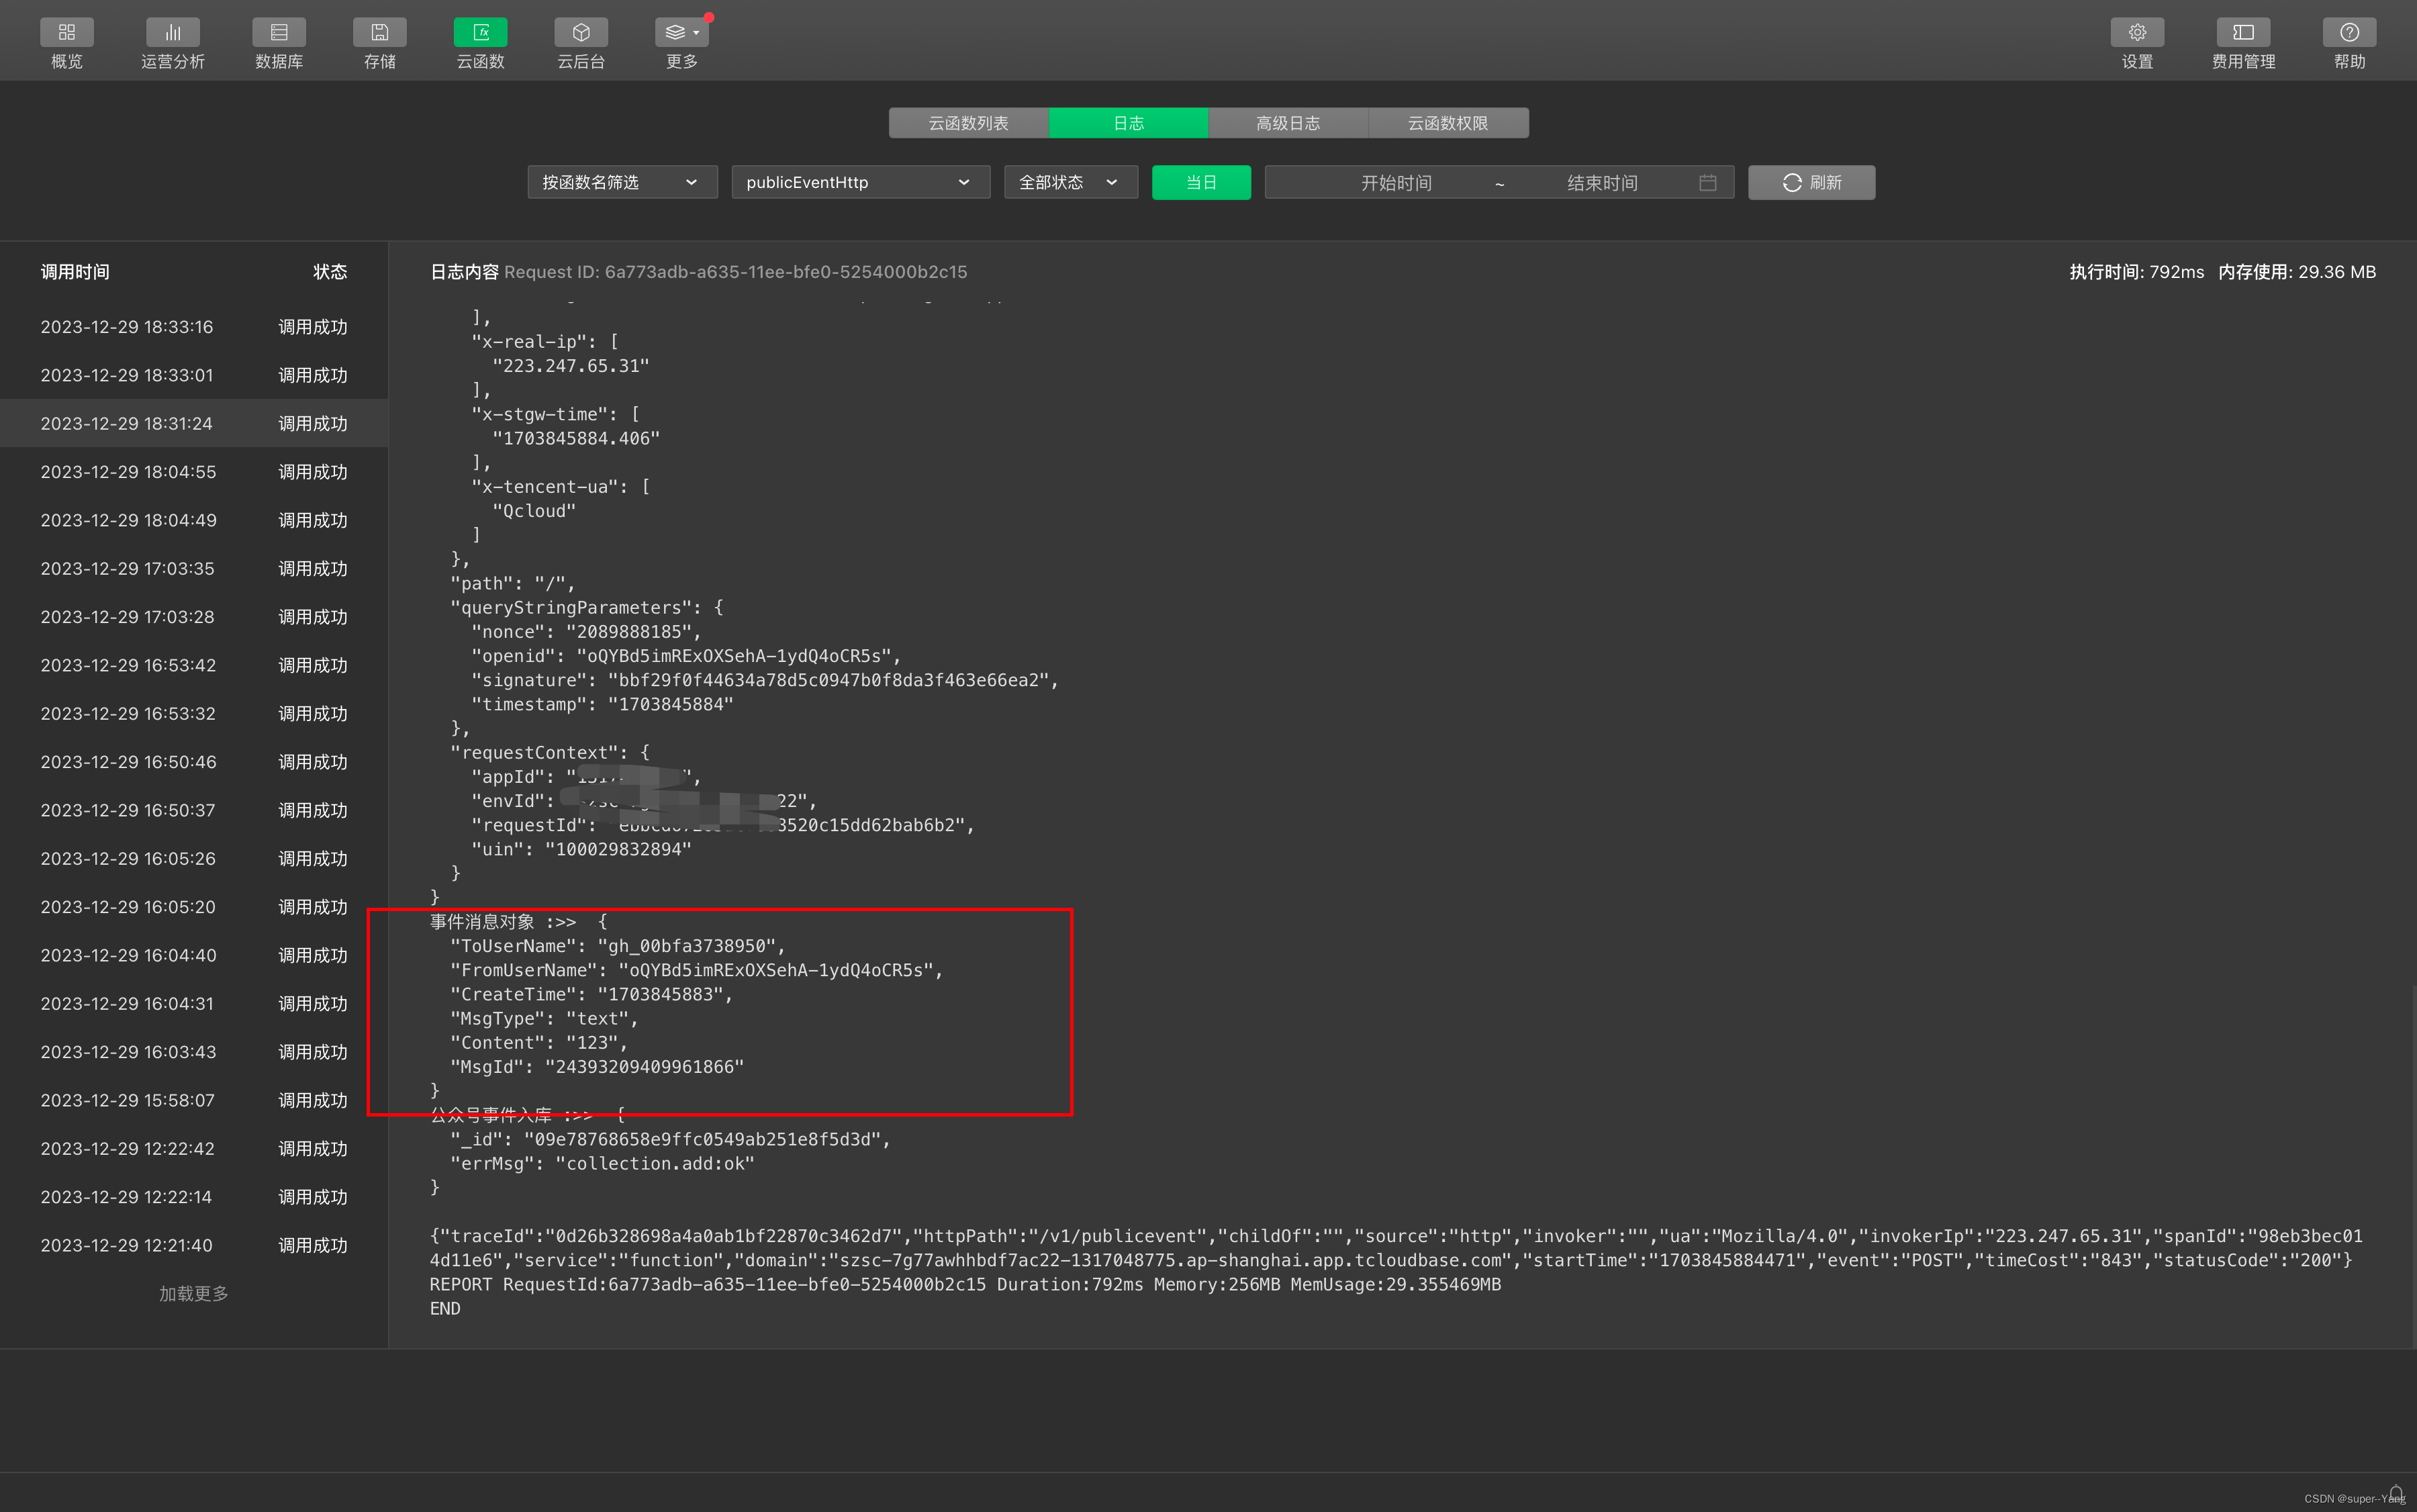Open 按函数名筛选 filter dropdown
Viewport: 2417px width, 1512px height.
(x=622, y=182)
